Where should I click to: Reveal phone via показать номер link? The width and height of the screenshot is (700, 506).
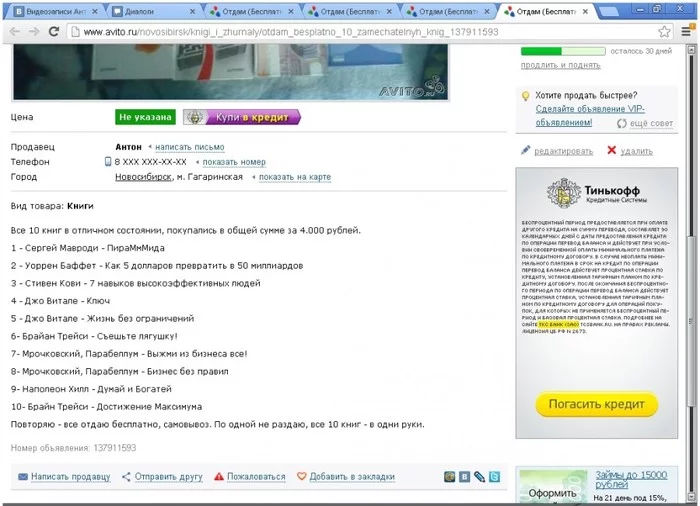click(x=234, y=162)
